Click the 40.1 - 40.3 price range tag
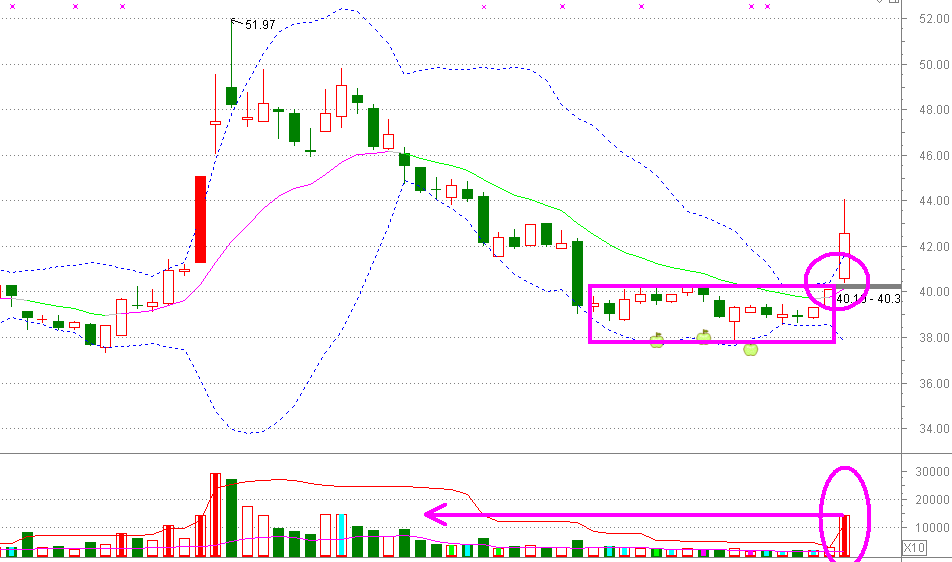 point(869,299)
